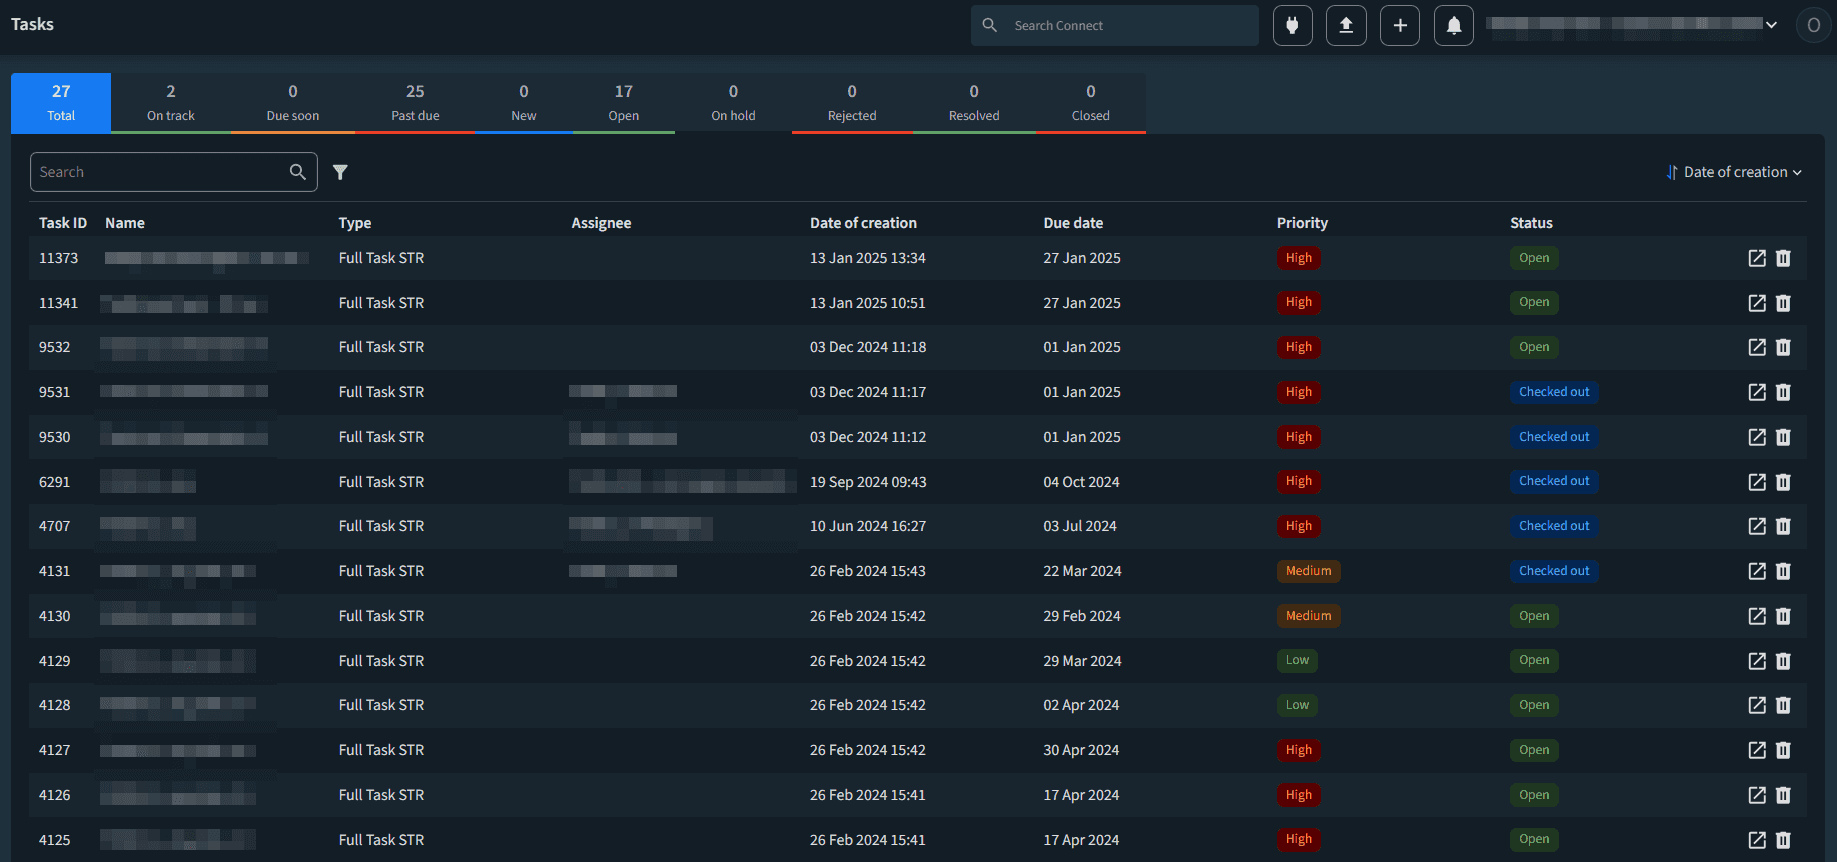This screenshot has width=1837, height=862.
Task: Click the plus icon to add new
Action: click(x=1400, y=26)
